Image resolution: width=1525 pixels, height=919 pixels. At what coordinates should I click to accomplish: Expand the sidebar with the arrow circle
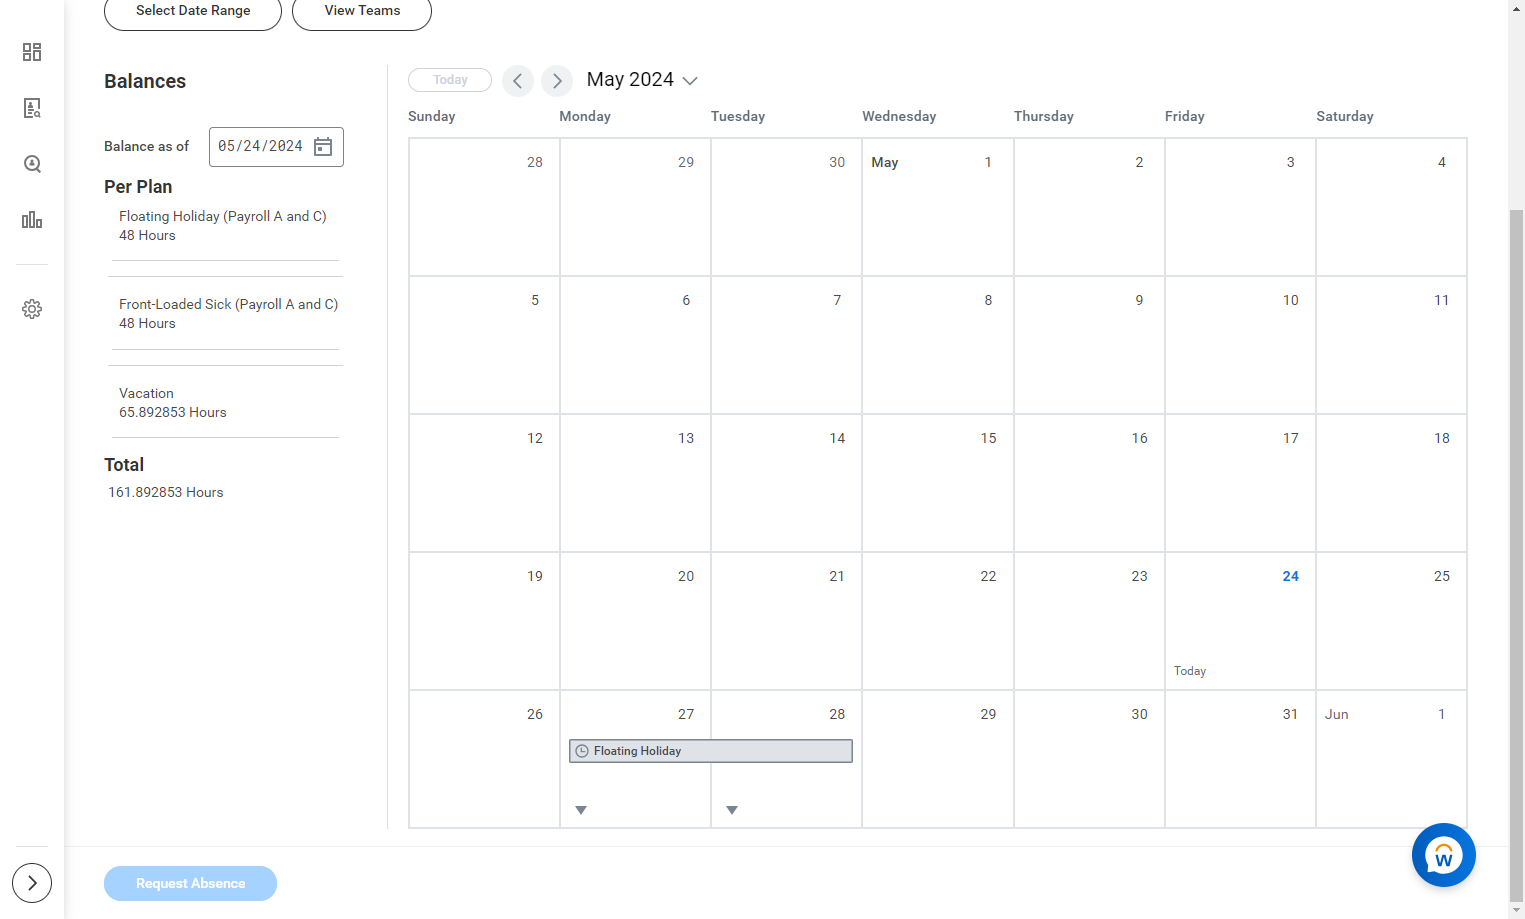tap(32, 883)
